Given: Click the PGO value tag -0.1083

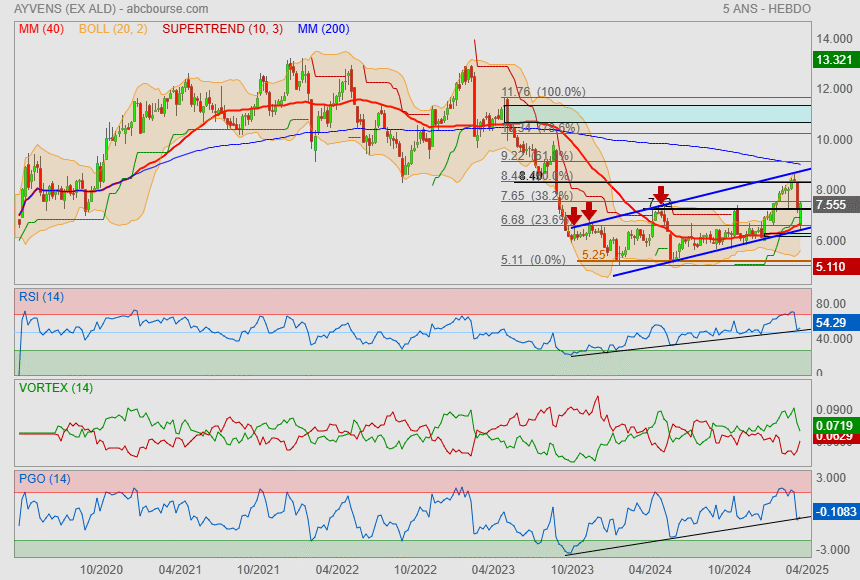Looking at the screenshot, I should (834, 511).
